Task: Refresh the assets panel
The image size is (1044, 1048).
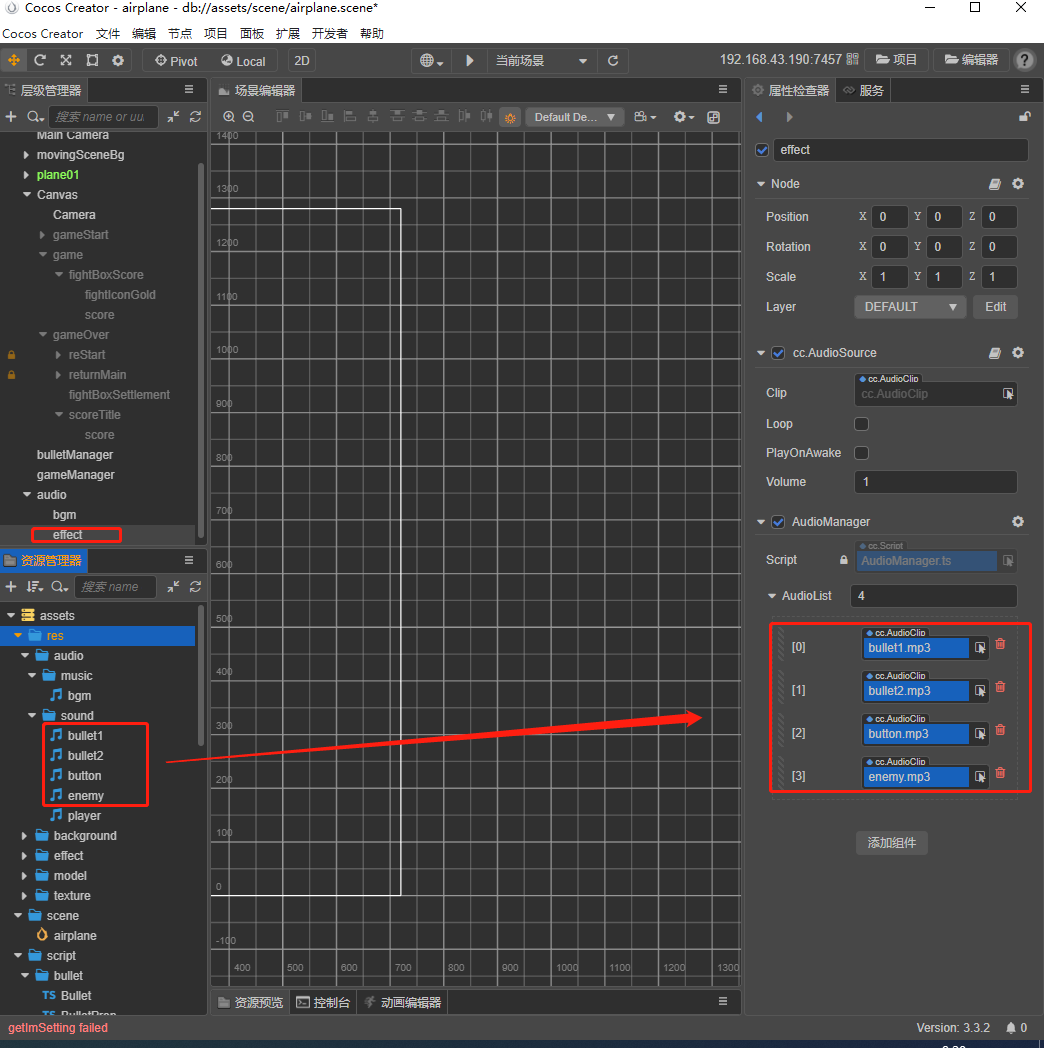Action: pyautogui.click(x=195, y=587)
